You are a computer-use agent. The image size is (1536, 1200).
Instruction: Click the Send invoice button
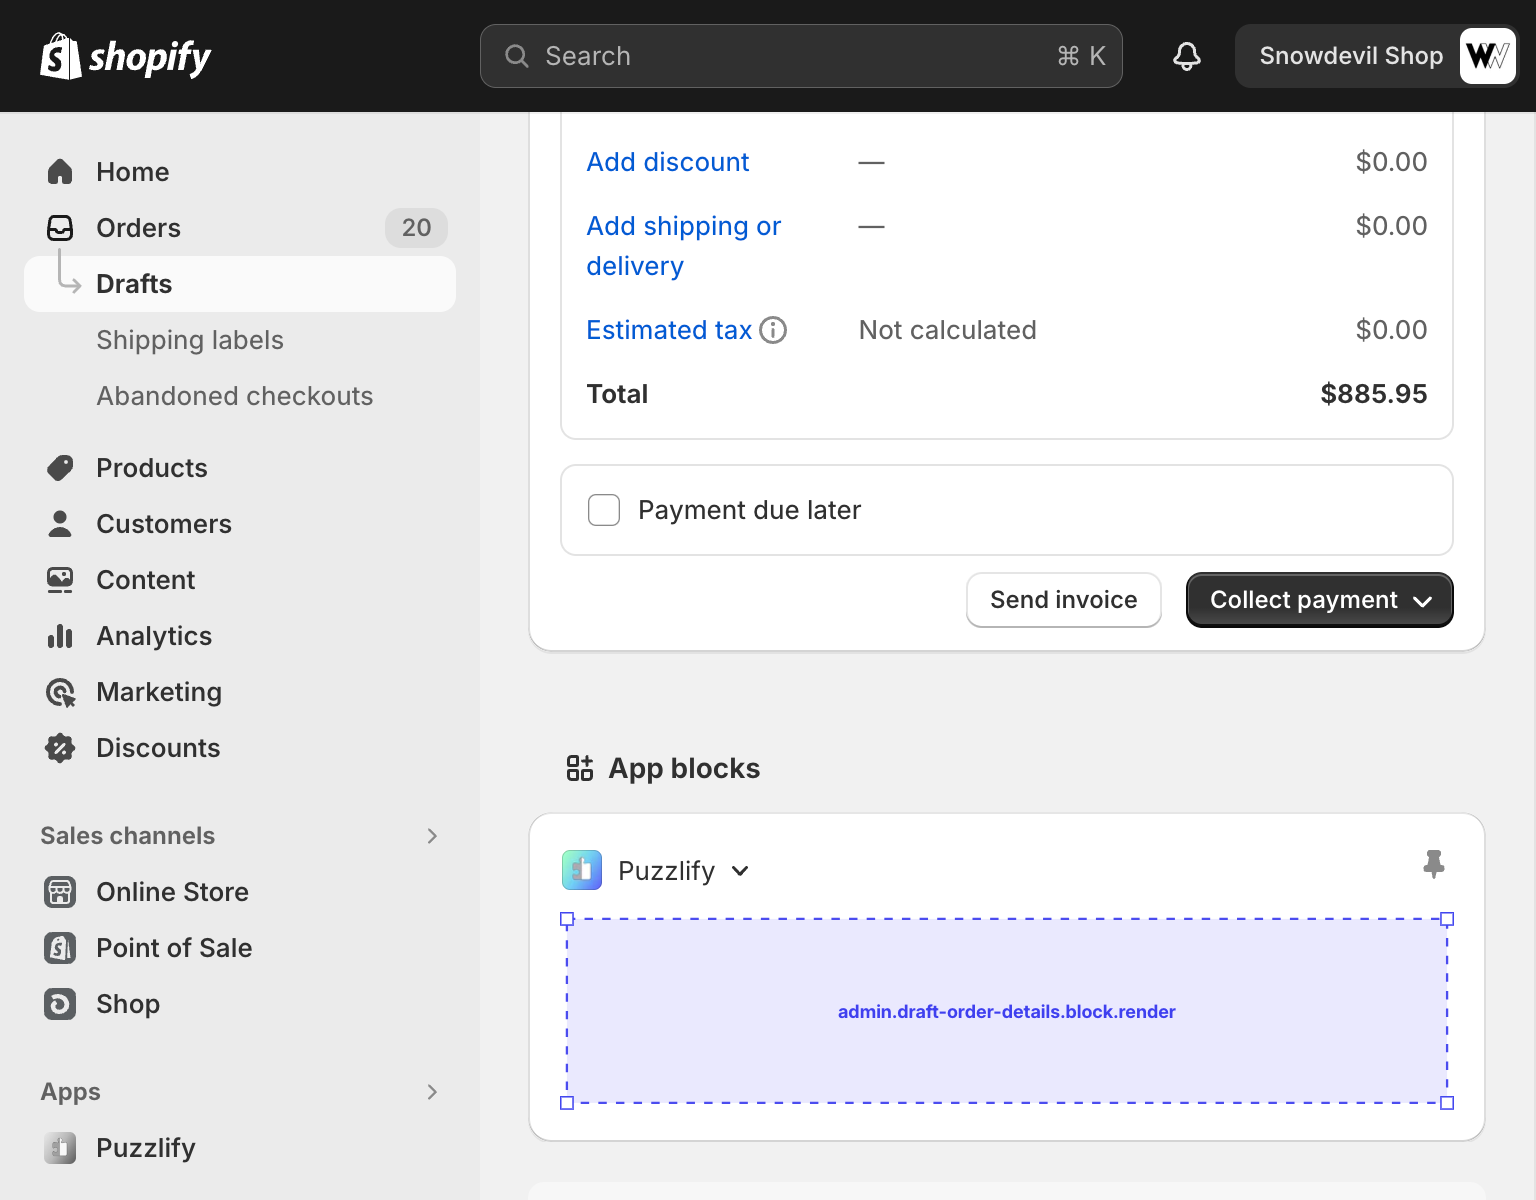pos(1063,600)
